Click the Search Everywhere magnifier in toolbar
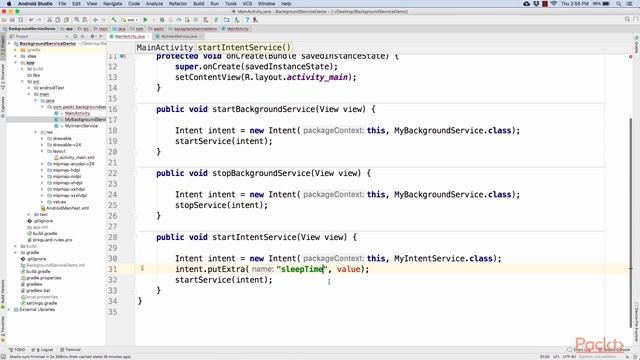This screenshot has width=640, height=360. [x=627, y=19]
